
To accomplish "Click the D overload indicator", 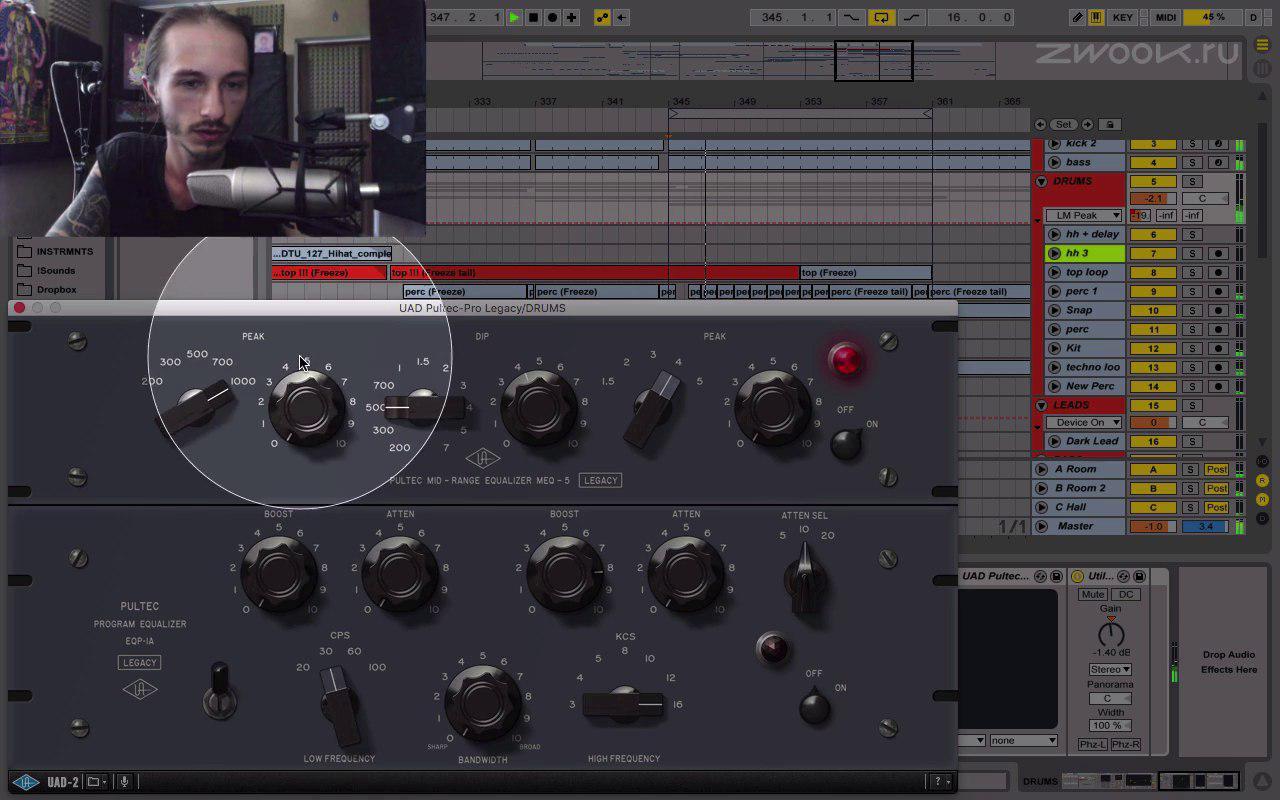I will tap(1253, 17).
